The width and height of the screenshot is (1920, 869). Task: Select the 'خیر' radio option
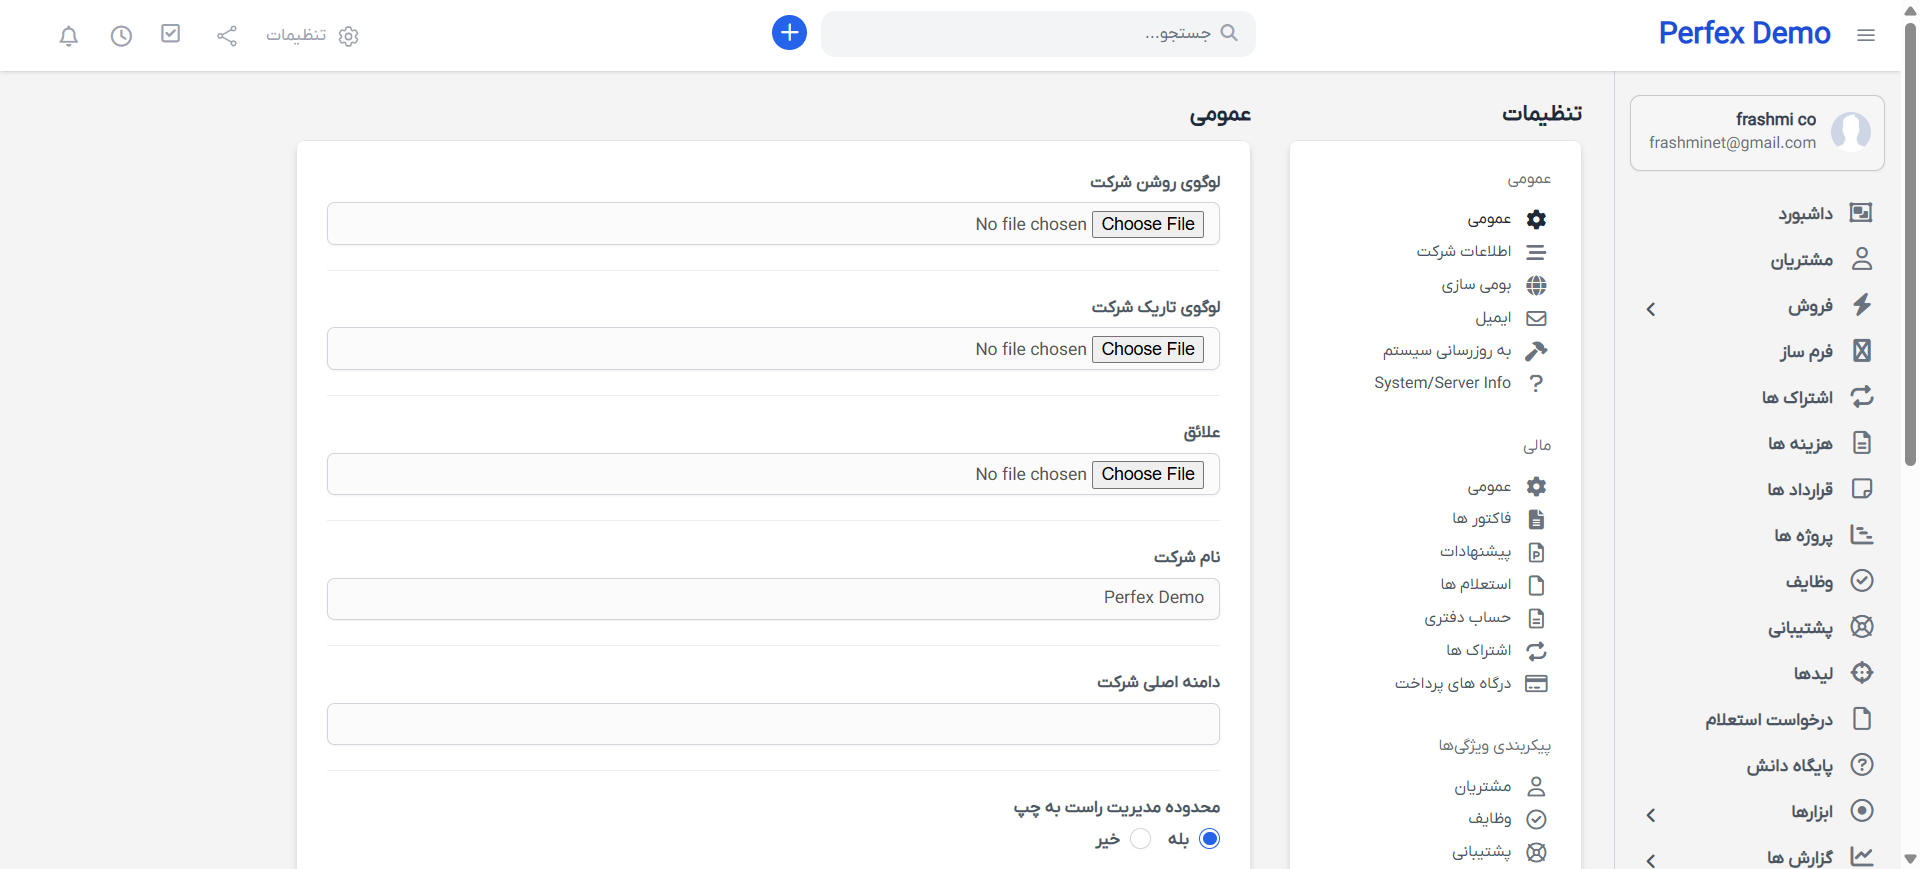[1140, 839]
